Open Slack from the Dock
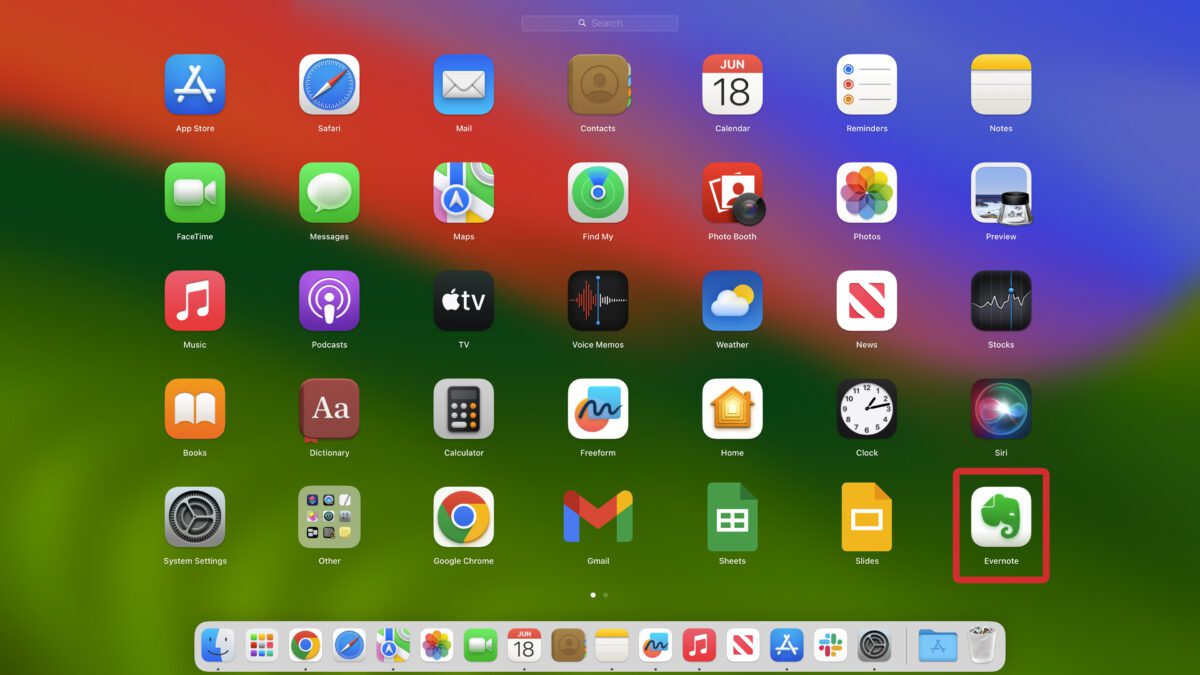The width and height of the screenshot is (1200, 675). 829,646
